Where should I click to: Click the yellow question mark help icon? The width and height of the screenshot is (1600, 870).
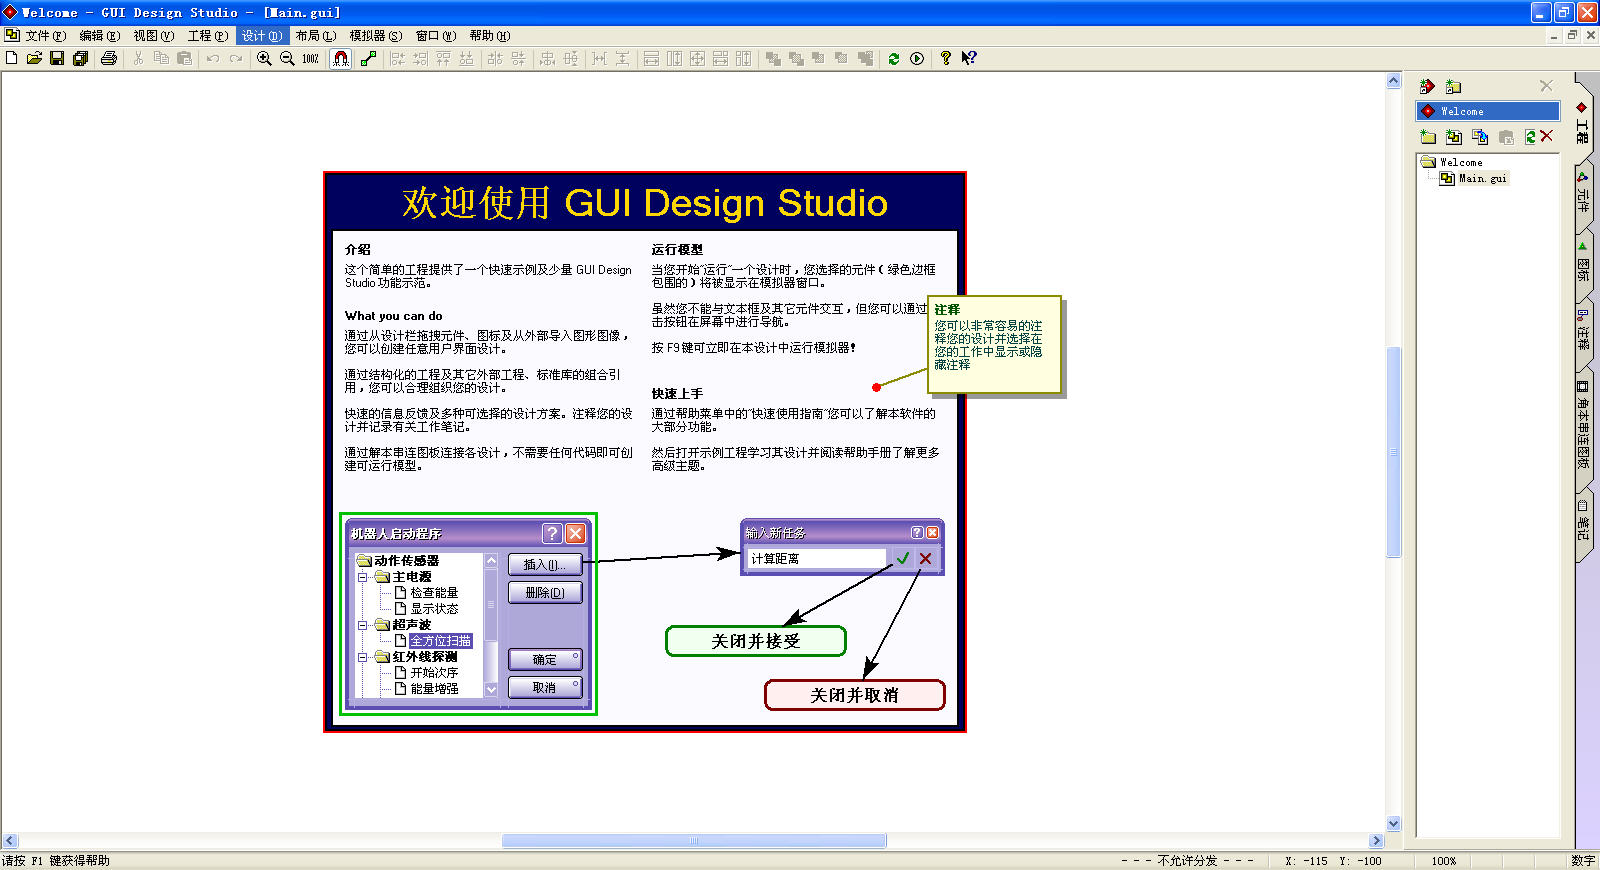coord(945,58)
